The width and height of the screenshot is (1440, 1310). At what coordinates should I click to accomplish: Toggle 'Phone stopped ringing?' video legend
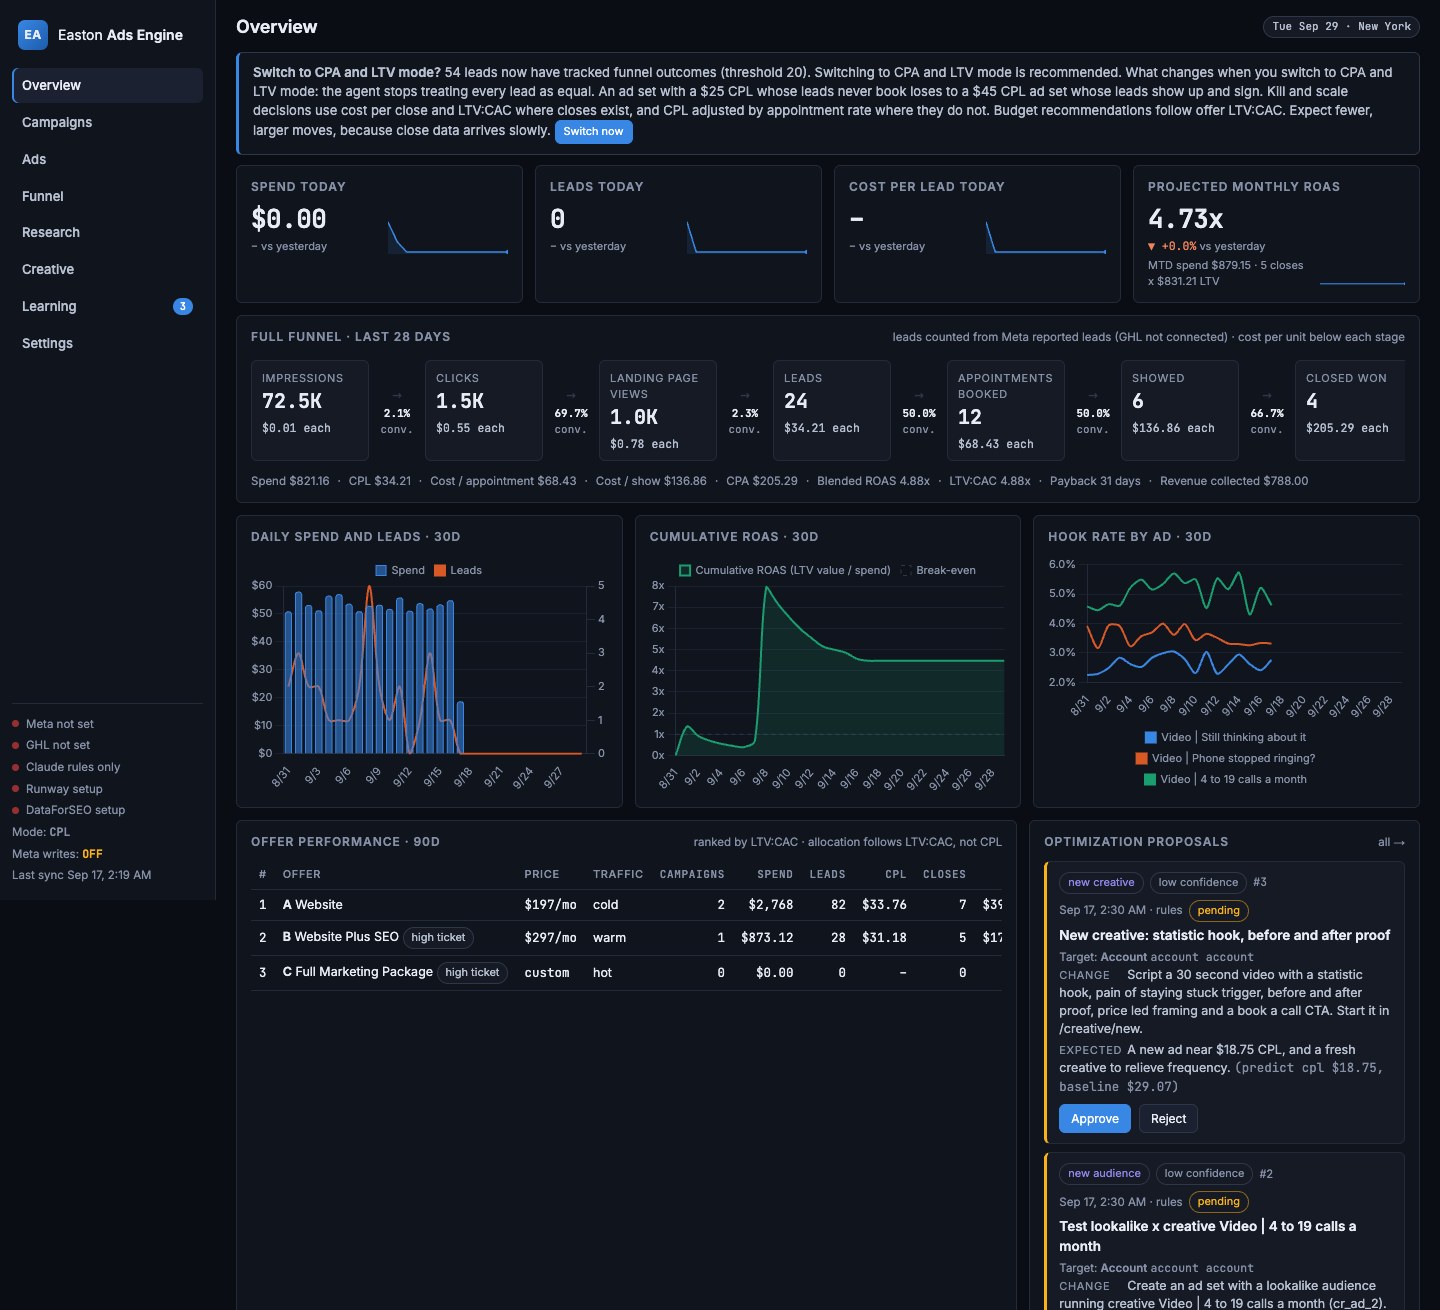(x=1225, y=758)
